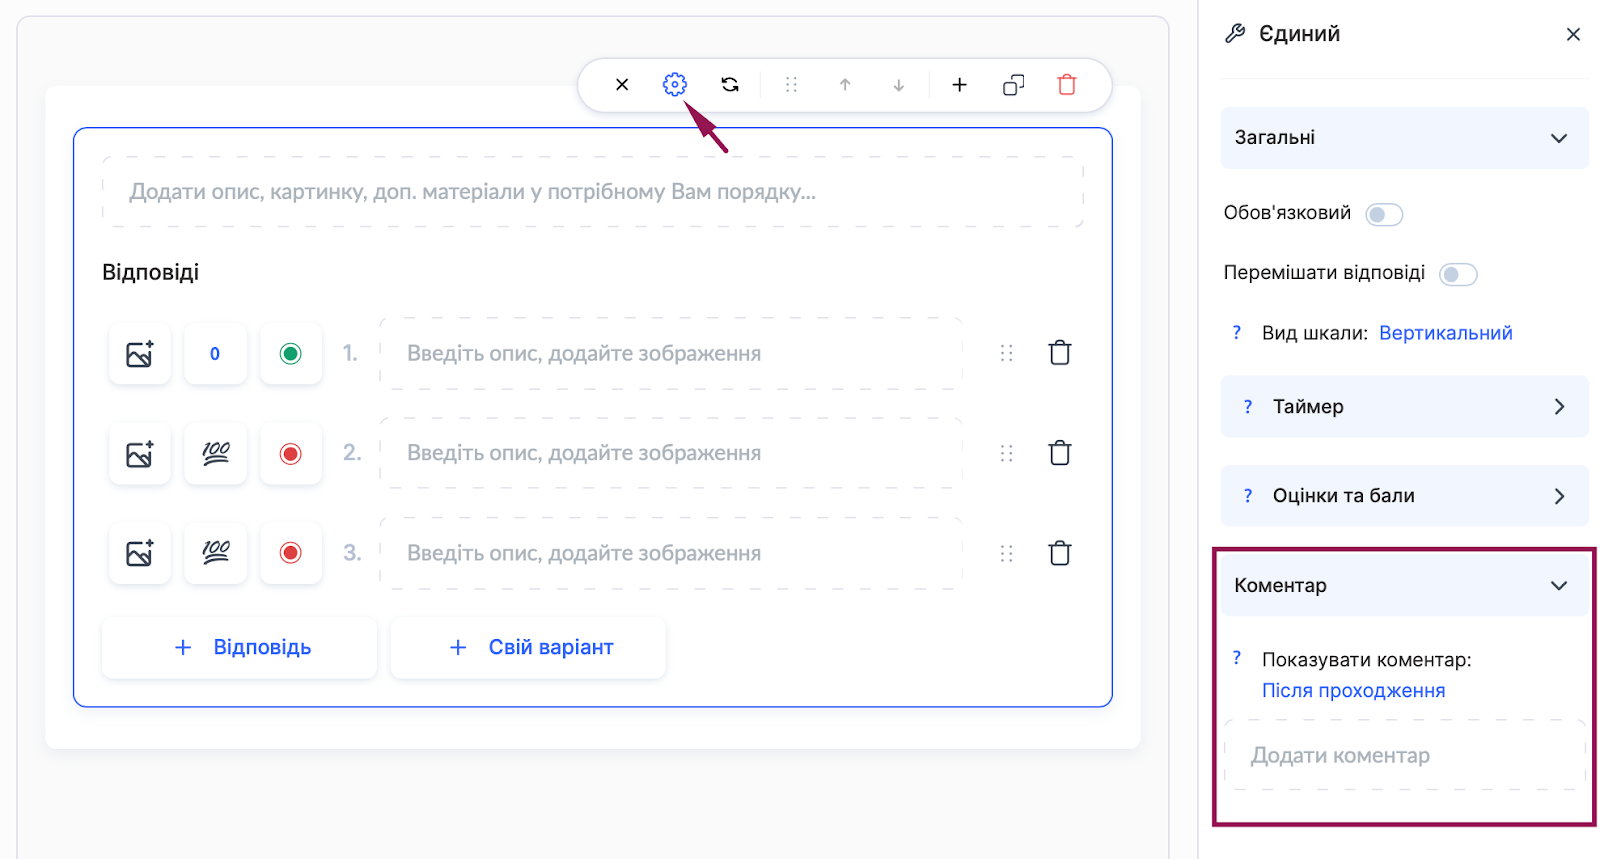Change scale type Вертикальний
1600x859 pixels.
point(1446,333)
